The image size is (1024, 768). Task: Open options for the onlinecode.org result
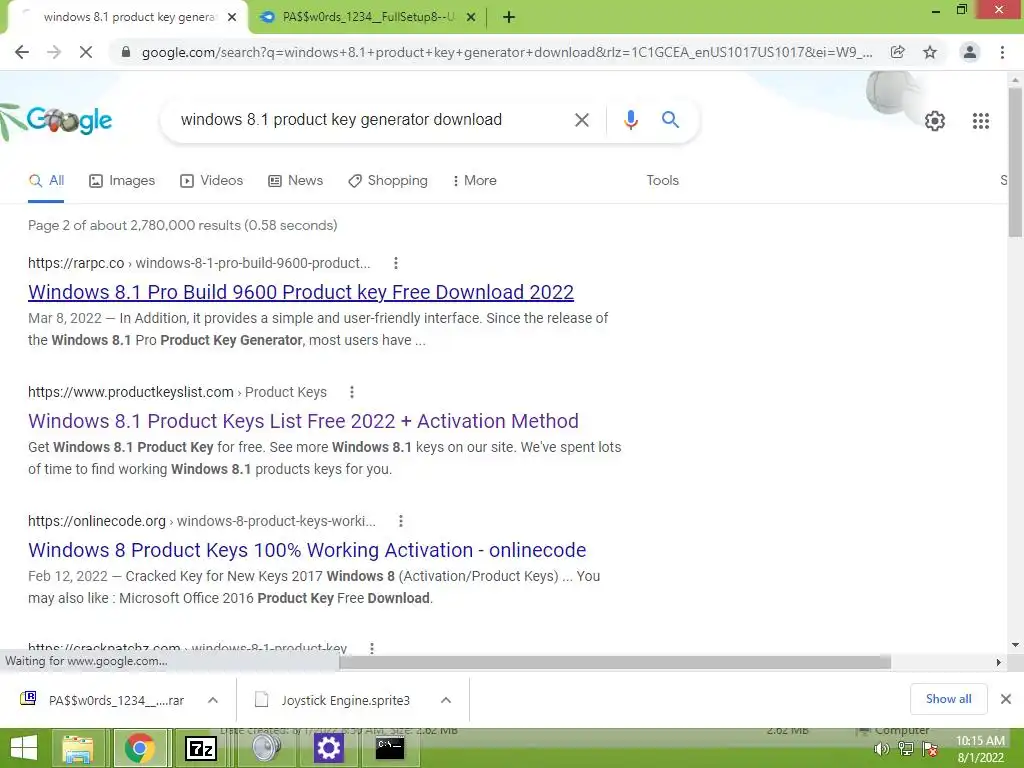pyautogui.click(x=401, y=521)
